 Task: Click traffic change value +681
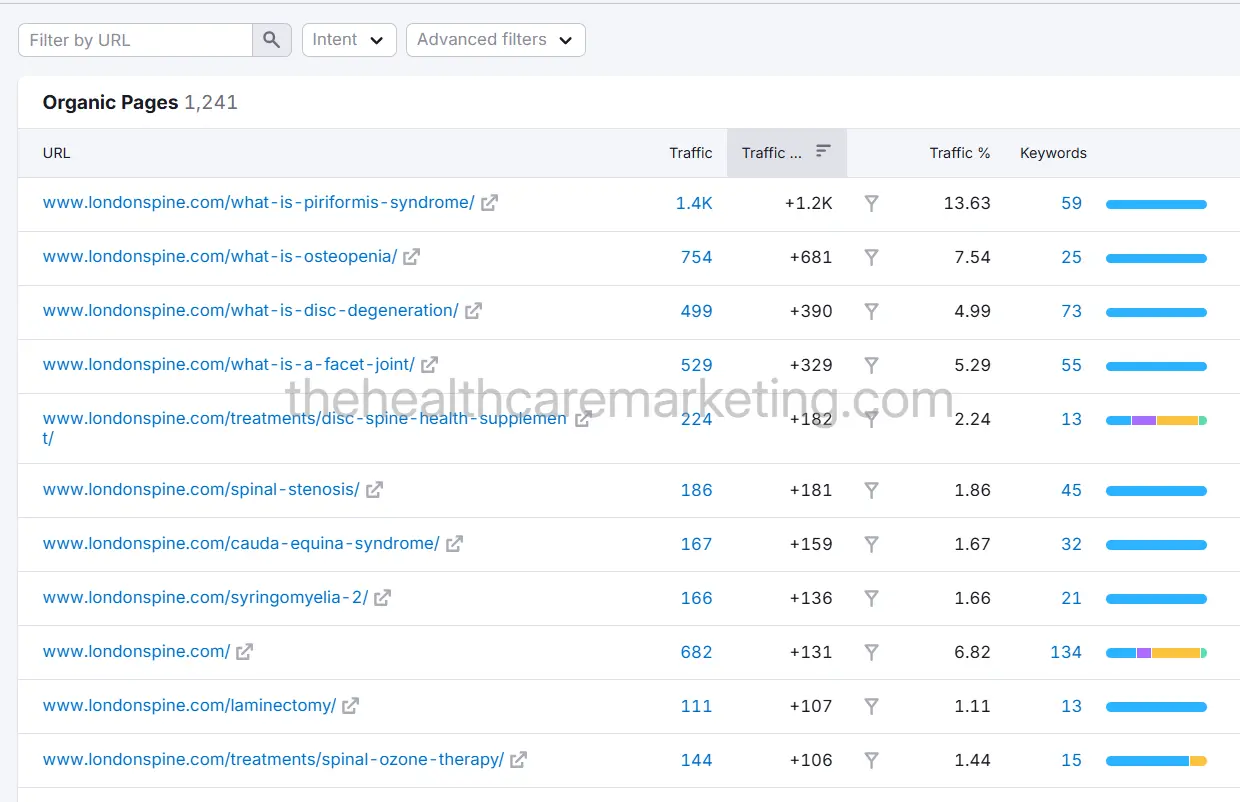pos(811,257)
